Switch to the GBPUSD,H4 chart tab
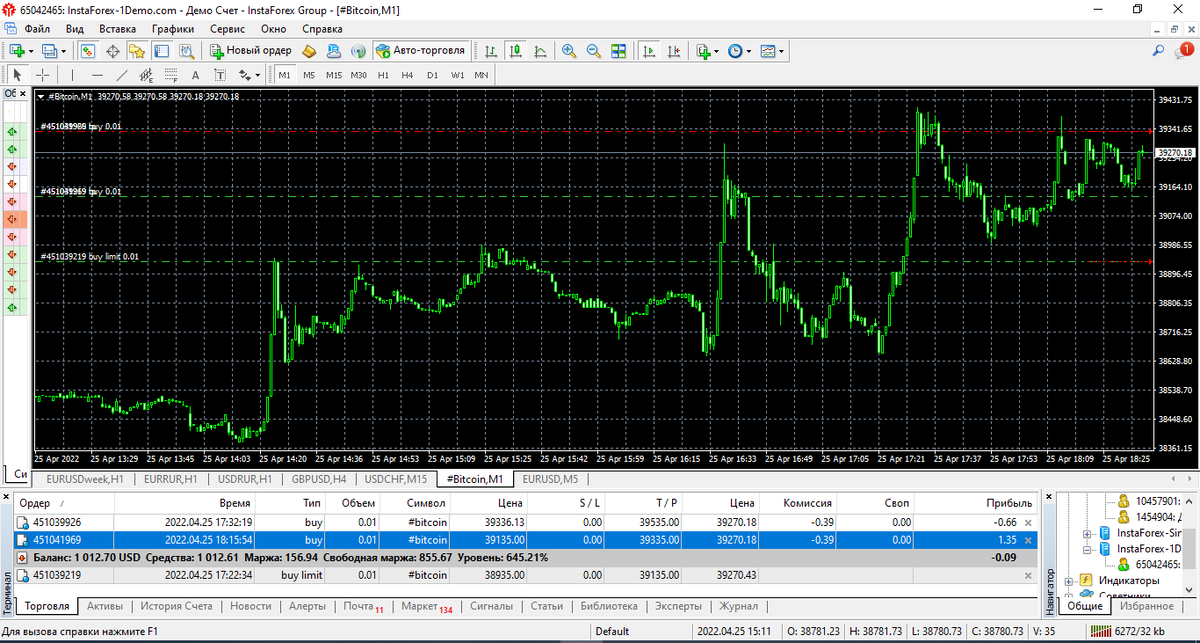Viewport: 1200px width, 643px height. click(319, 479)
